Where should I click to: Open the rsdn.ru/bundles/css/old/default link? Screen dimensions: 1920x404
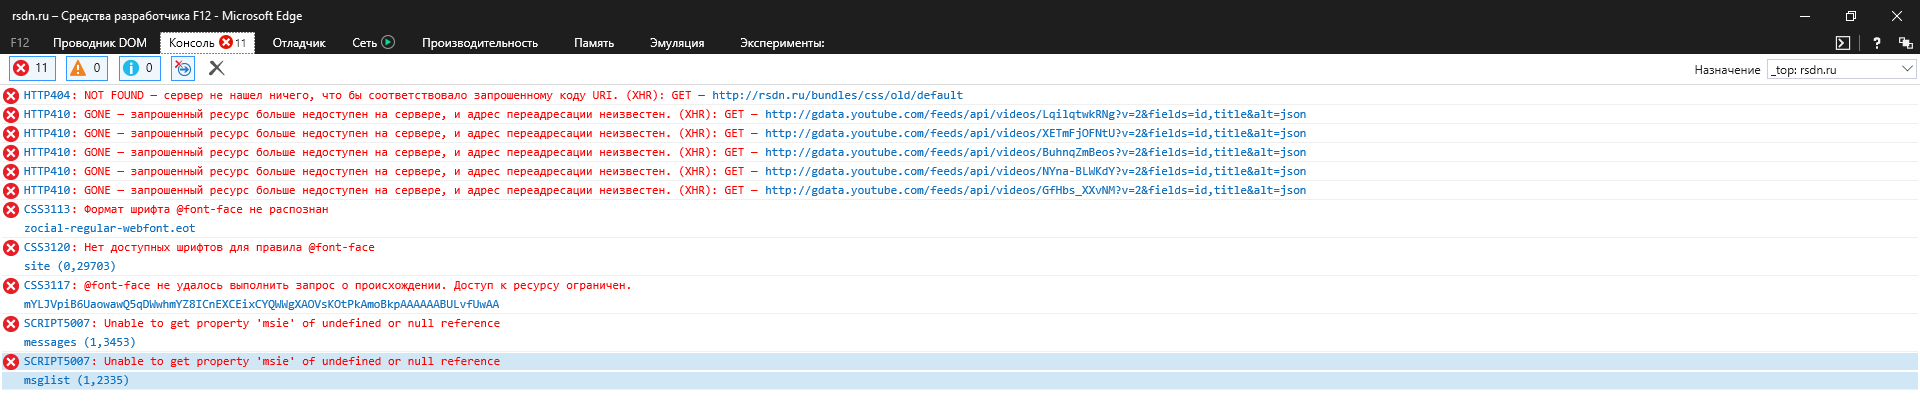[x=837, y=96]
